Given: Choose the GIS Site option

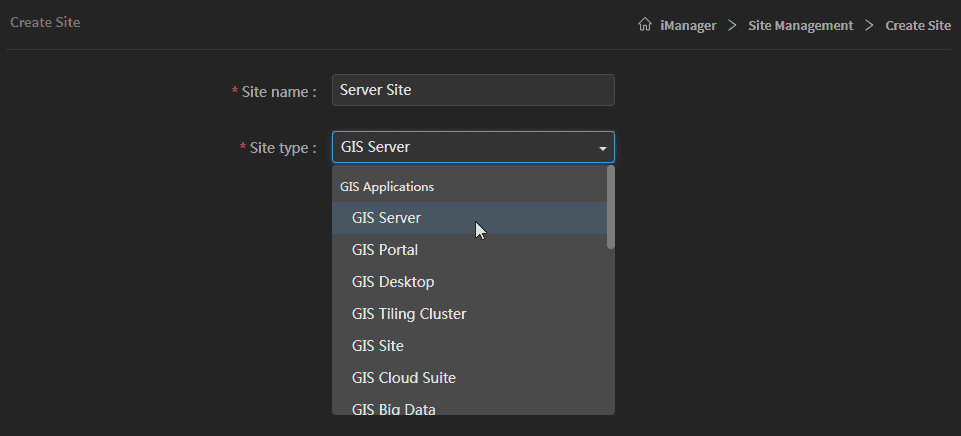Looking at the screenshot, I should [378, 346].
